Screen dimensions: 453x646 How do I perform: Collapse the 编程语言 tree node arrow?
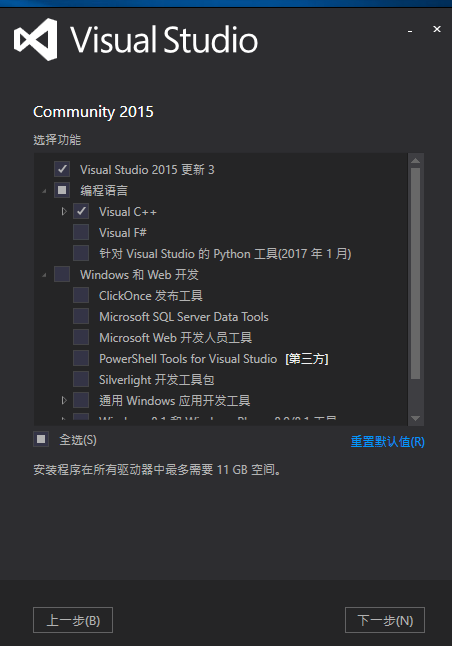[44, 191]
